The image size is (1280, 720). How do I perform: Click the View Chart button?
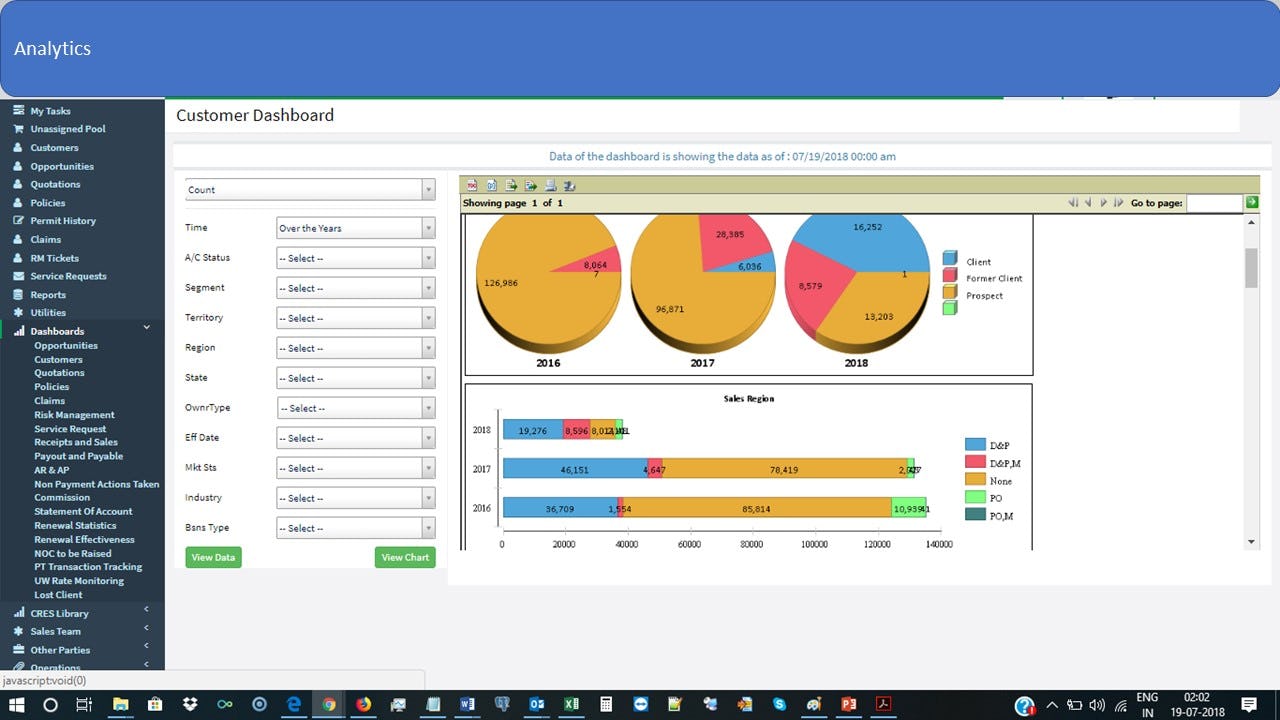coord(405,557)
